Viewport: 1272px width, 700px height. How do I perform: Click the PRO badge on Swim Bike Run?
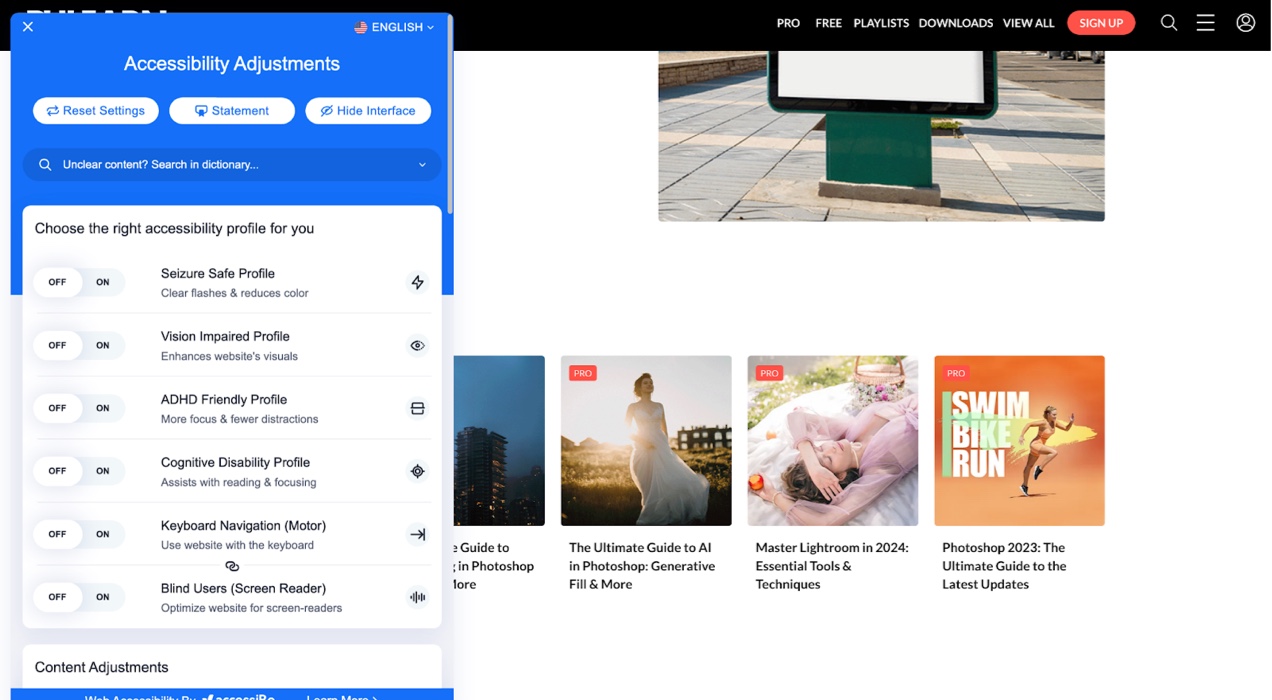956,373
